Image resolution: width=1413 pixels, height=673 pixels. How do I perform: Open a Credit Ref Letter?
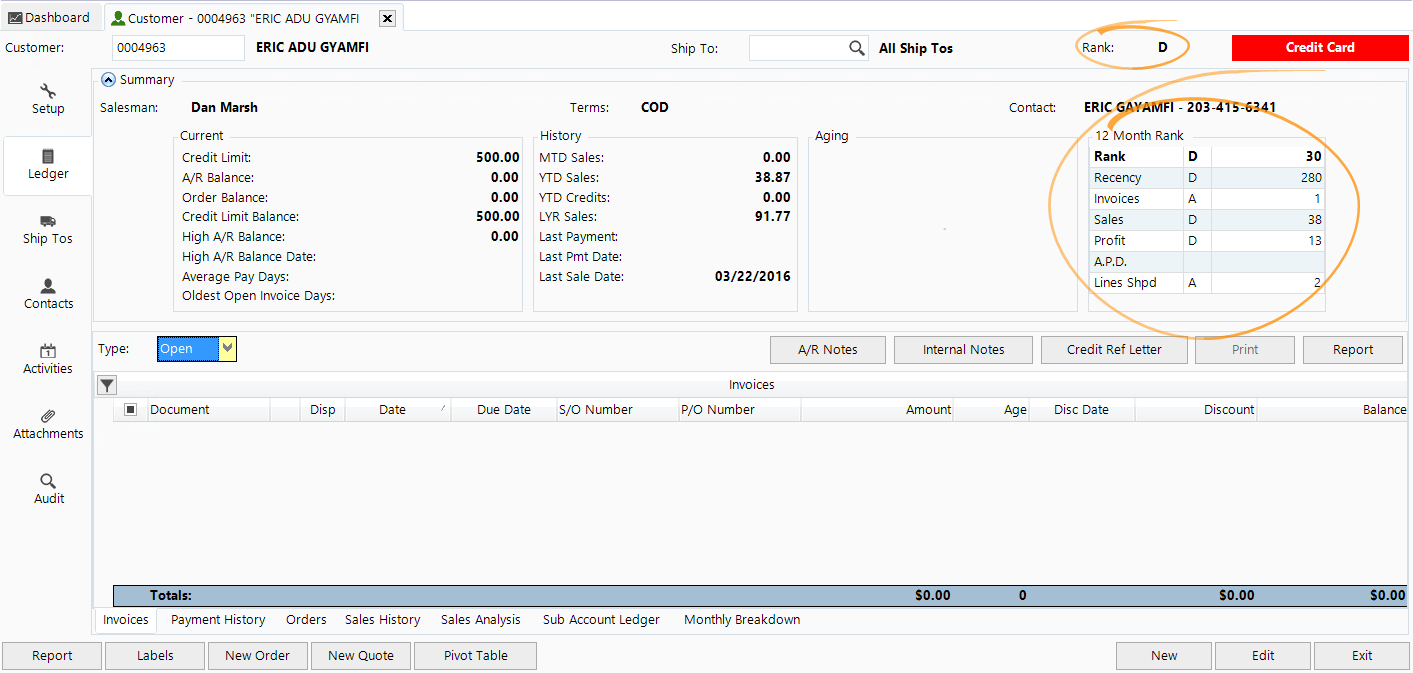tap(1113, 349)
